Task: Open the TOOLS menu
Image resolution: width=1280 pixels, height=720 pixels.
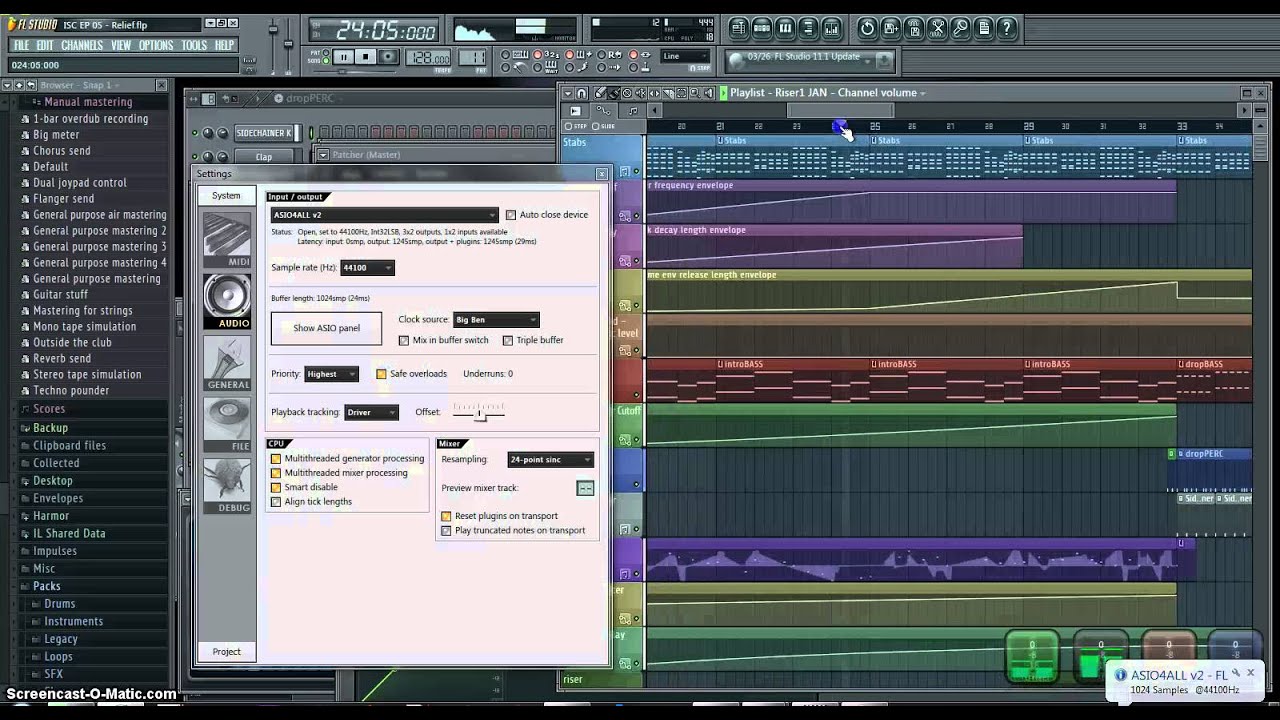Action: [x=194, y=45]
